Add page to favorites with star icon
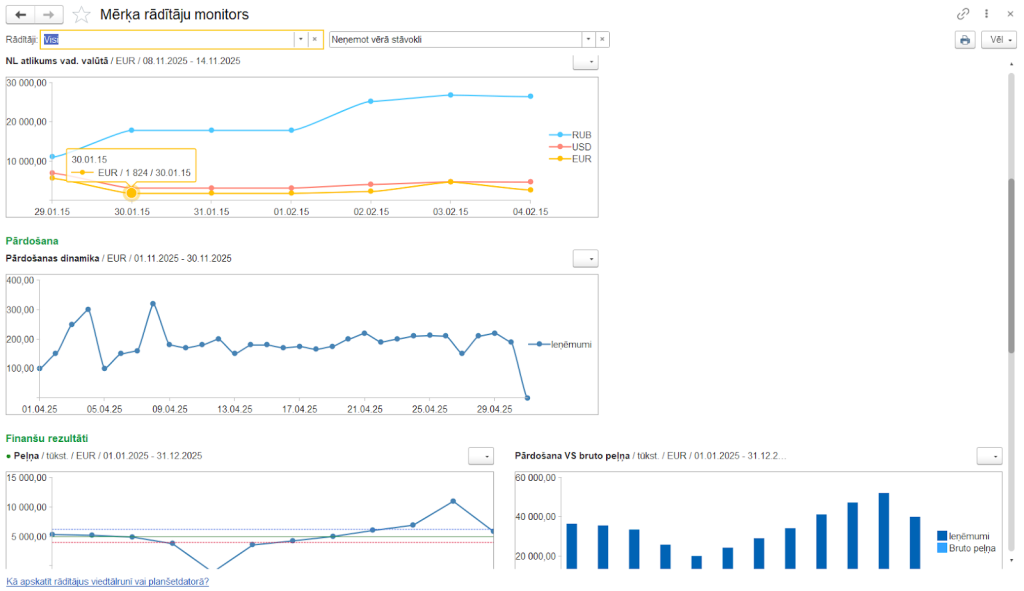Image resolution: width=1024 pixels, height=591 pixels. coord(82,14)
